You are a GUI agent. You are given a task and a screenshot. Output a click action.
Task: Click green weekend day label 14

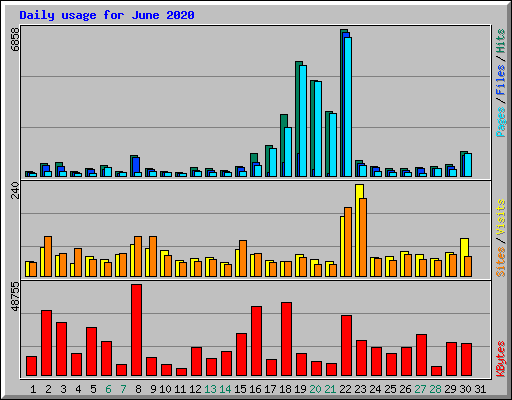pos(225,389)
